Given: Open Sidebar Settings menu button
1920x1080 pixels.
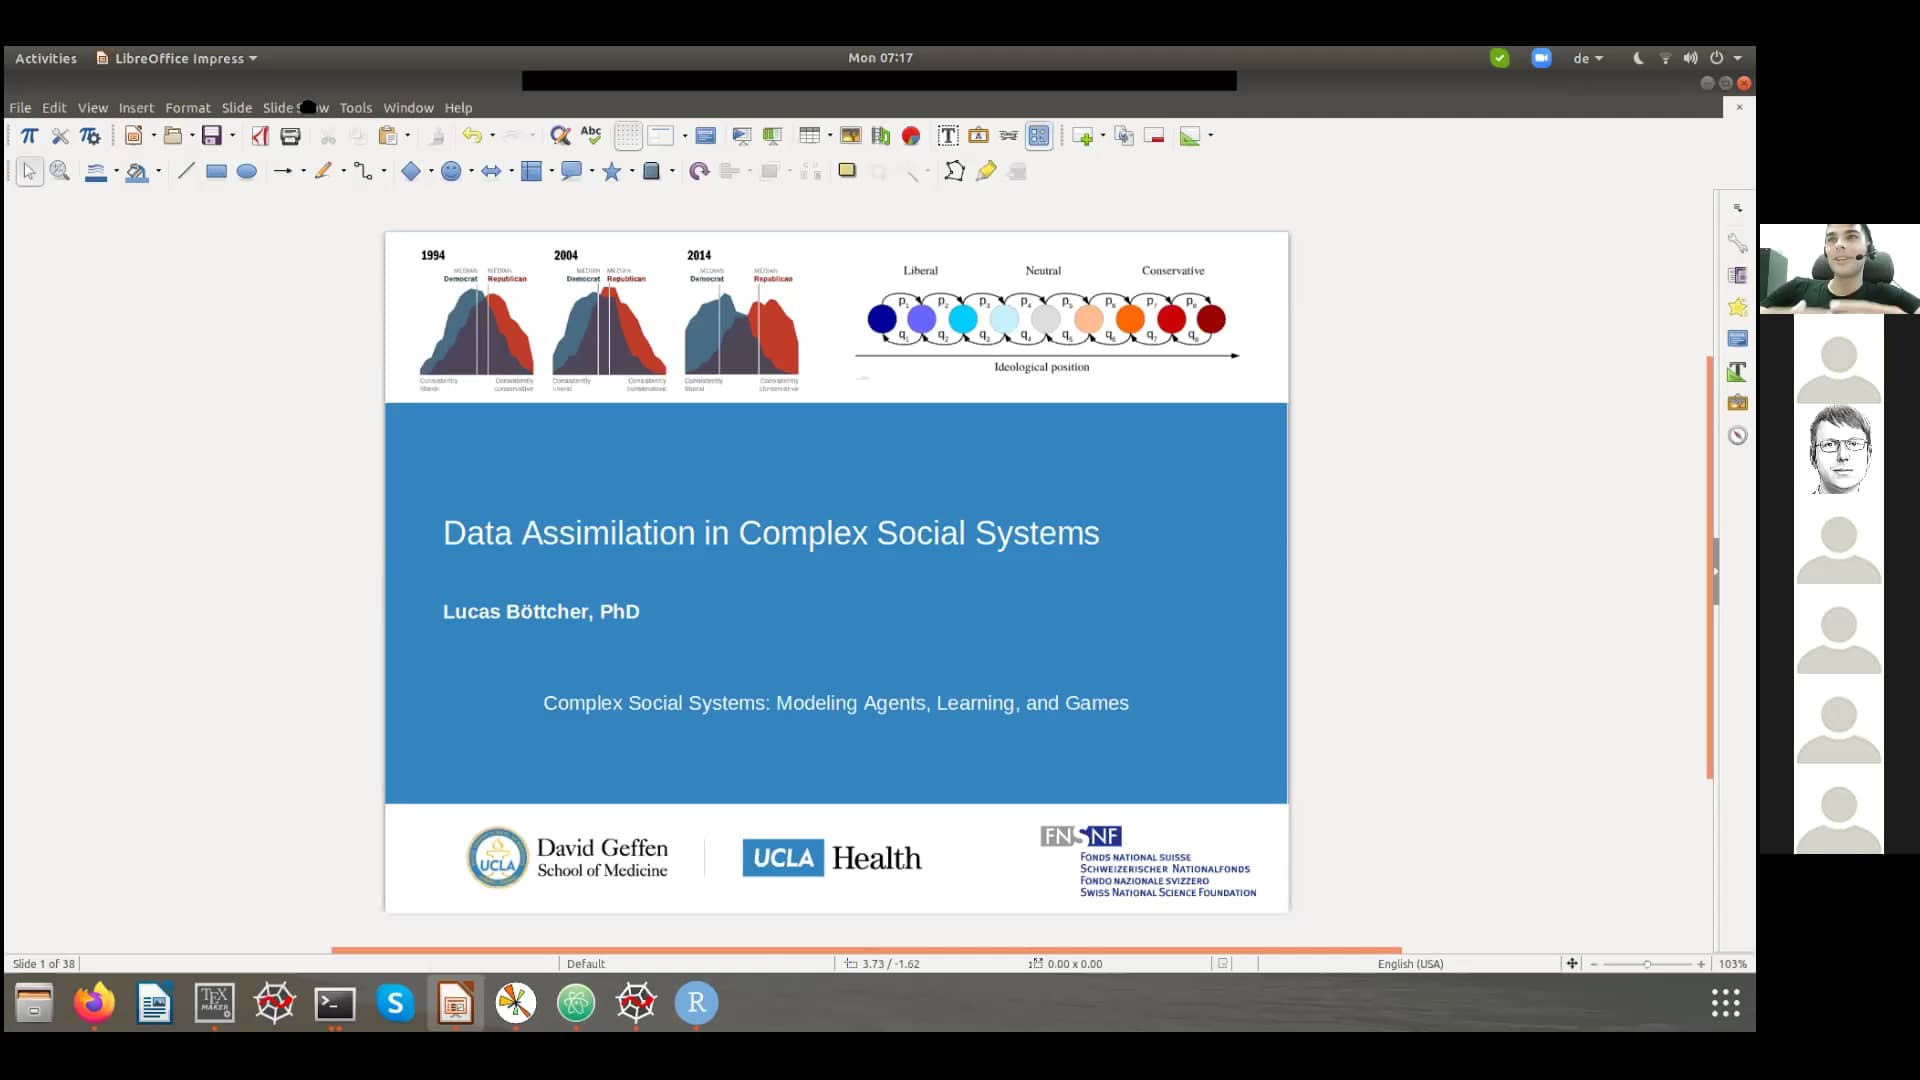Looking at the screenshot, I should click(x=1738, y=208).
